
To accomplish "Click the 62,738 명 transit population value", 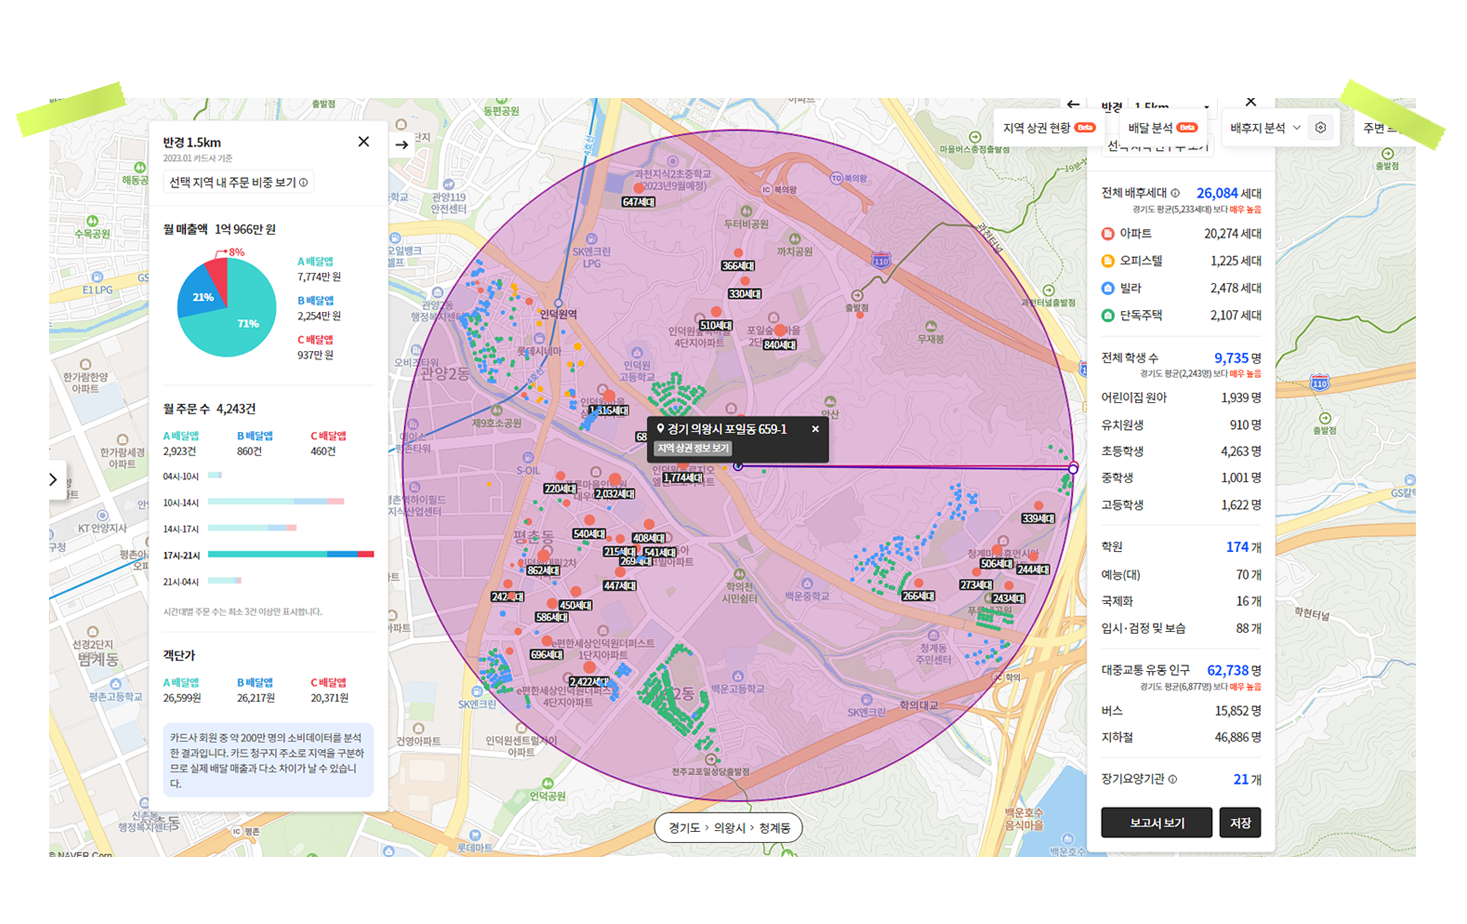I will tap(1234, 670).
